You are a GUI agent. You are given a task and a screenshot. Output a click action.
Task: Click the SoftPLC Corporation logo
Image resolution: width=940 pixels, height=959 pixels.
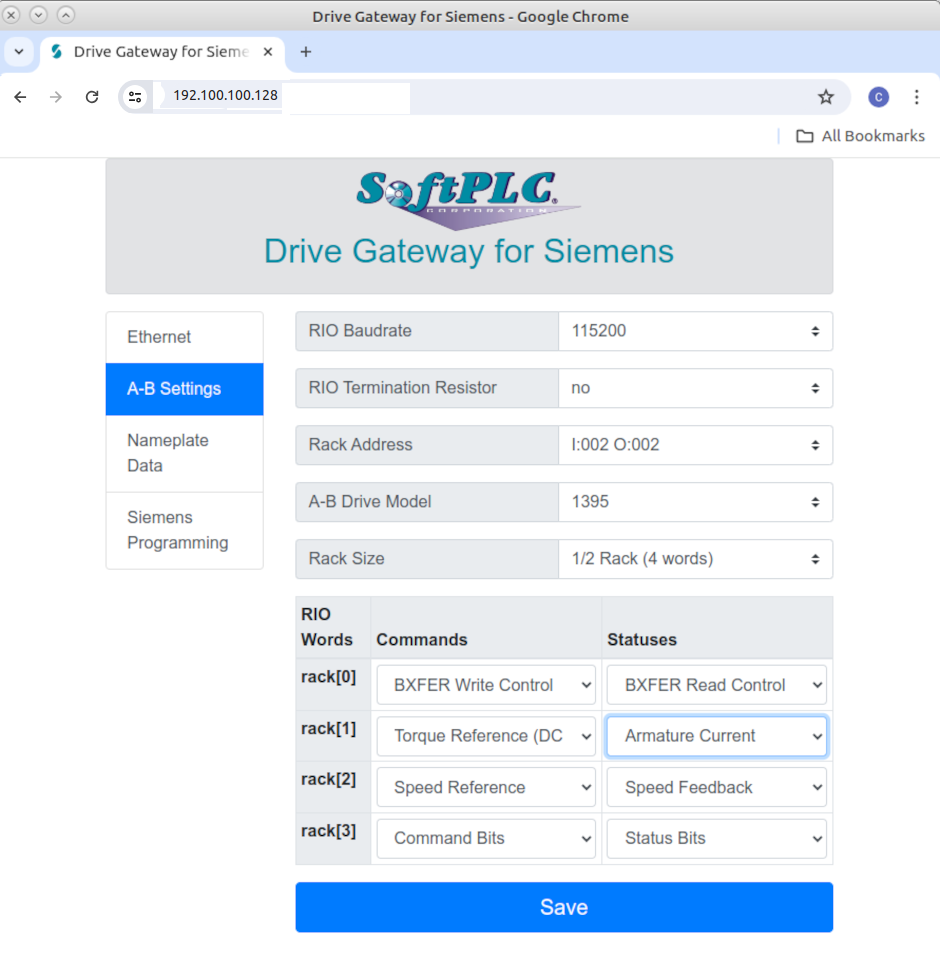click(x=468, y=199)
